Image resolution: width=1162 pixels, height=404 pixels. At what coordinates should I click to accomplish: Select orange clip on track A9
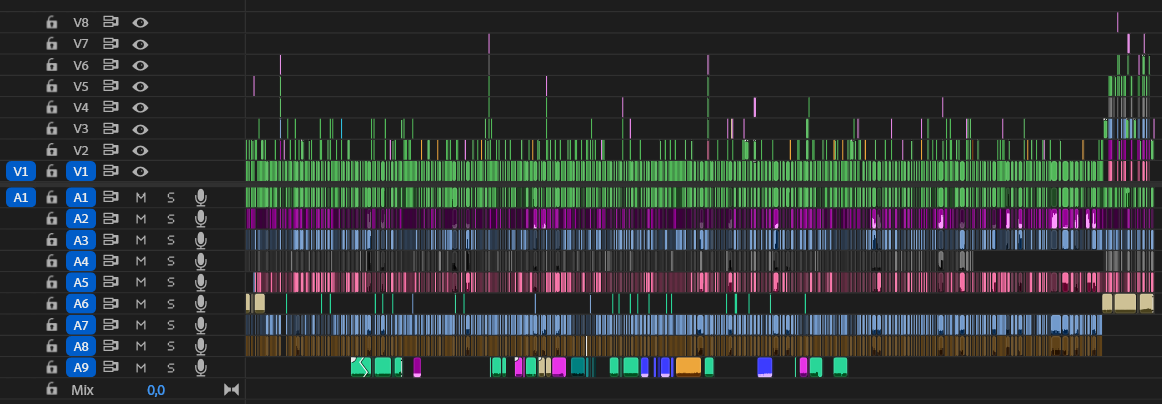(x=688, y=367)
